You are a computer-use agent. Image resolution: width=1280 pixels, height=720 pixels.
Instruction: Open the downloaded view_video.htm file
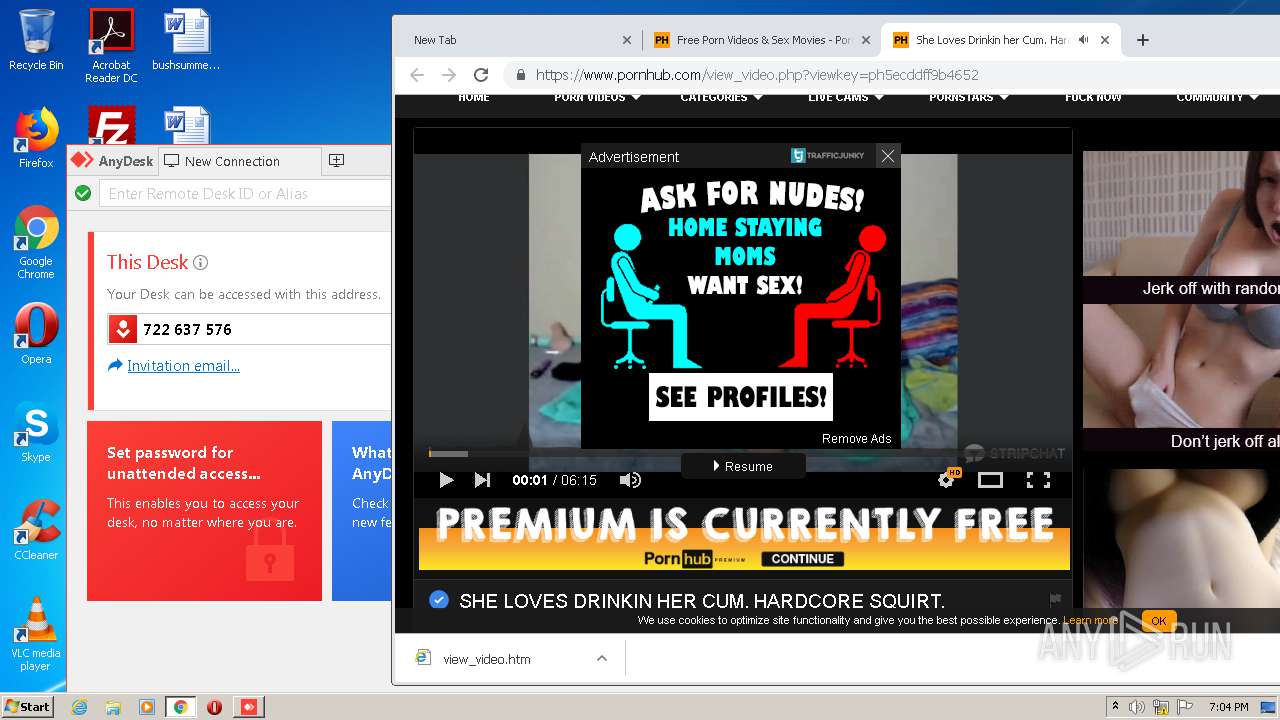click(x=487, y=659)
